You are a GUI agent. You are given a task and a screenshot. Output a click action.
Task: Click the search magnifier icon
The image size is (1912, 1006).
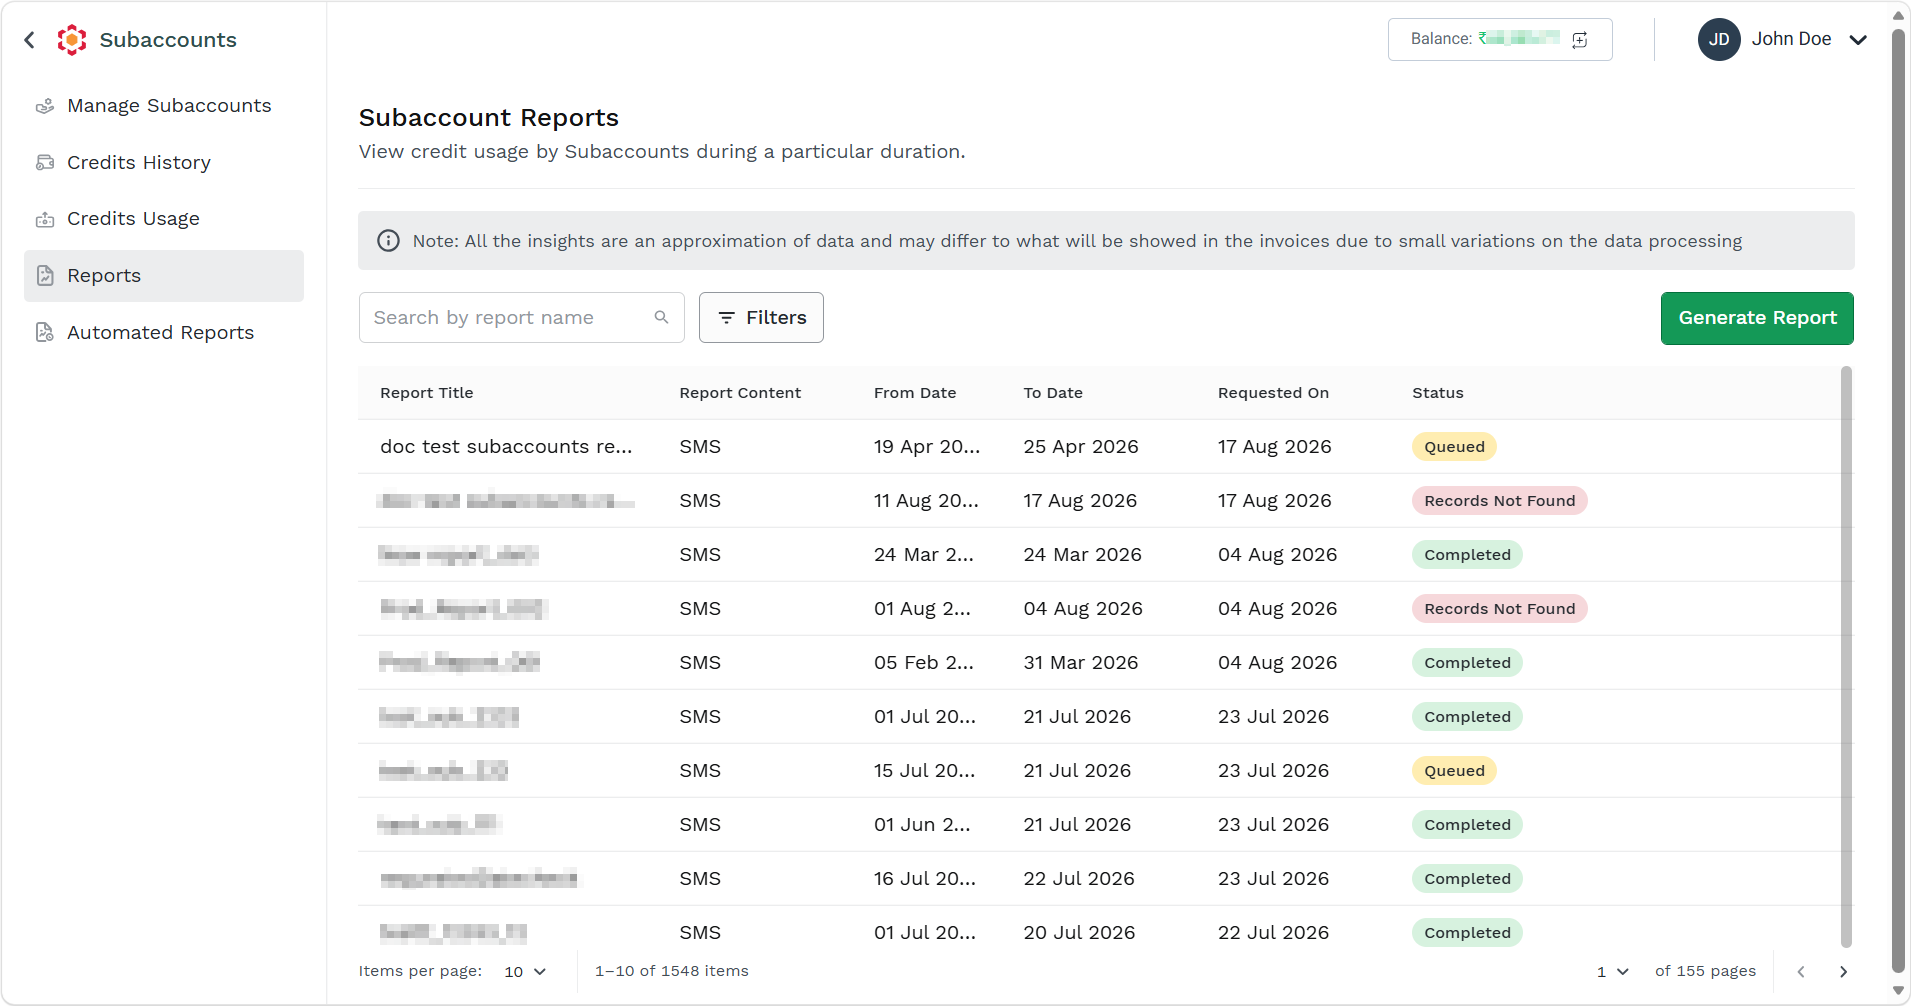click(661, 317)
